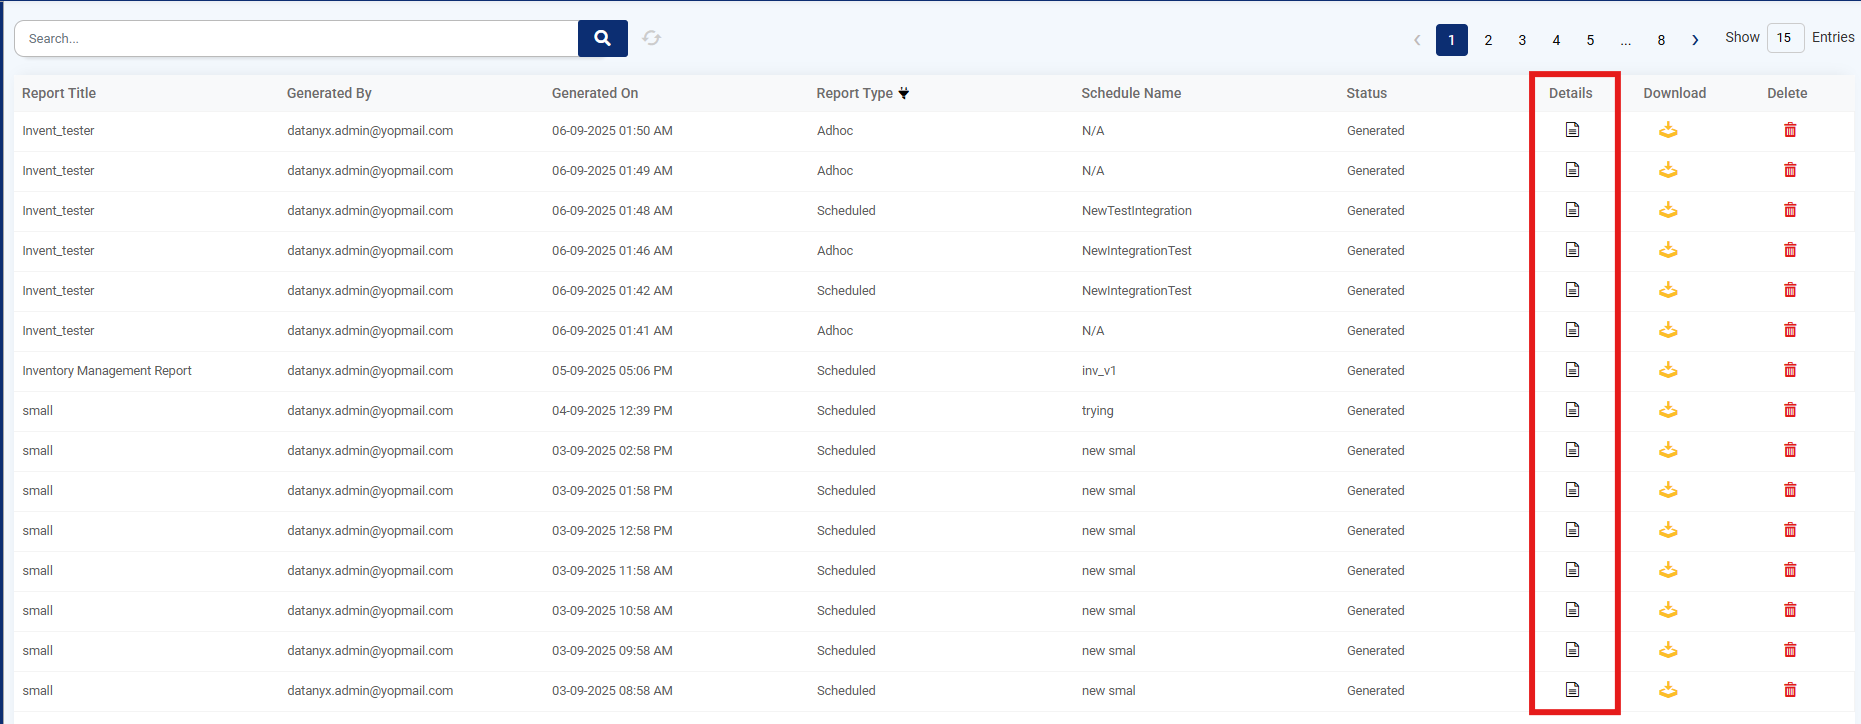Download the 08:58 AM small report
This screenshot has width=1861, height=724.
(x=1668, y=690)
